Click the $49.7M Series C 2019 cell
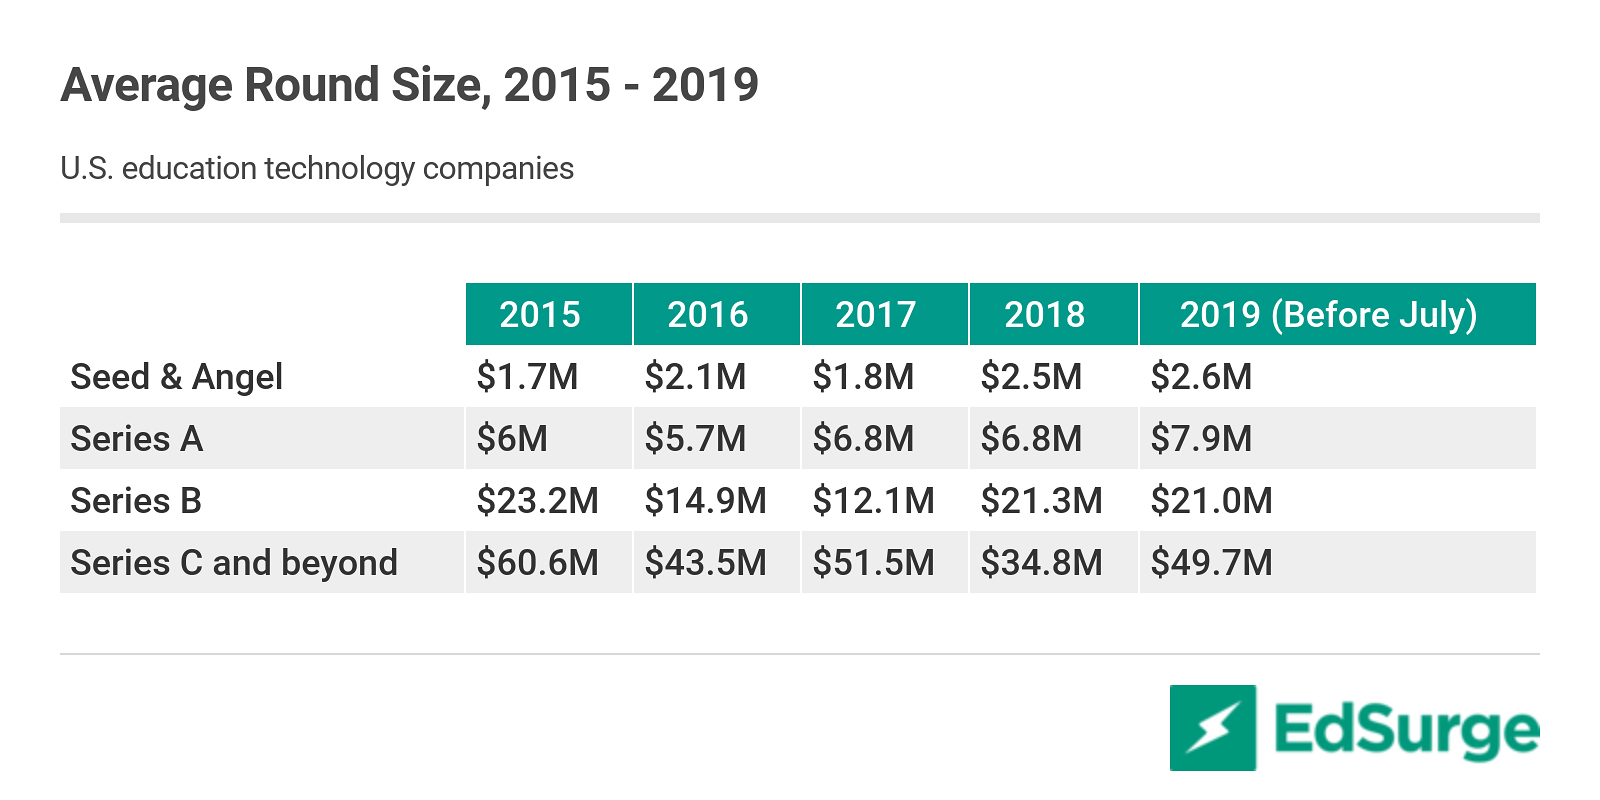 click(x=1338, y=562)
